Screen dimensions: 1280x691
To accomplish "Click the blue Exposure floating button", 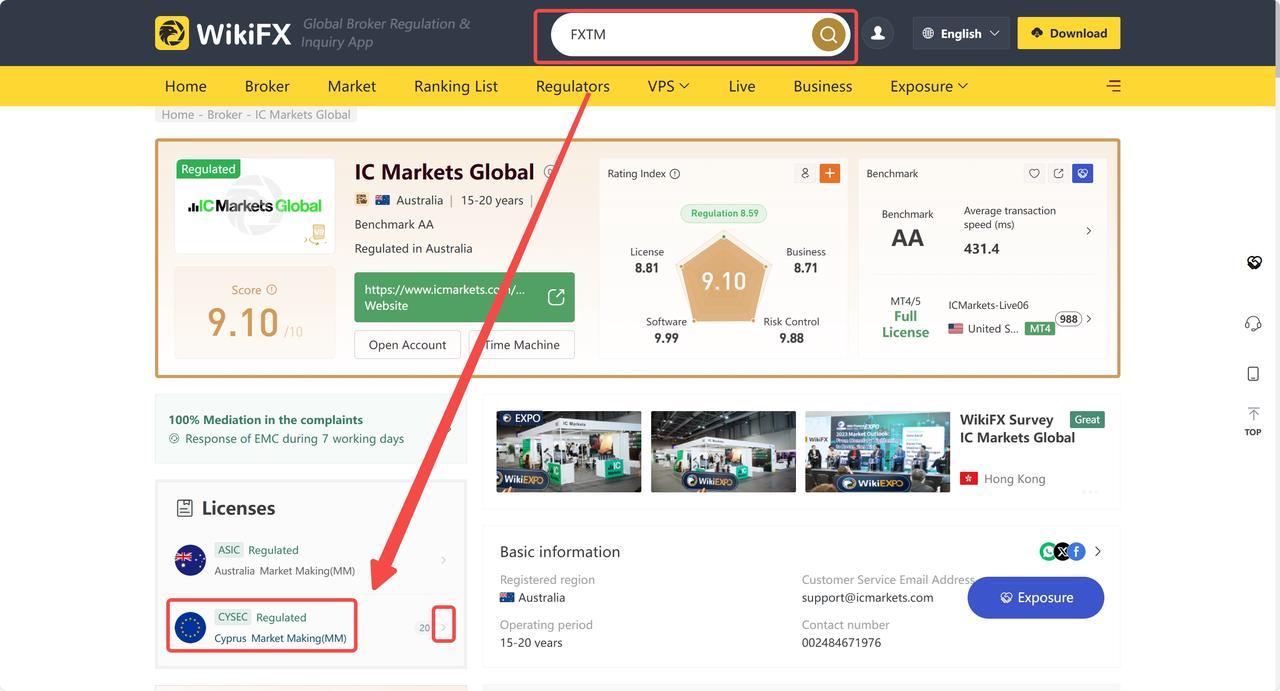I will 1036,597.
